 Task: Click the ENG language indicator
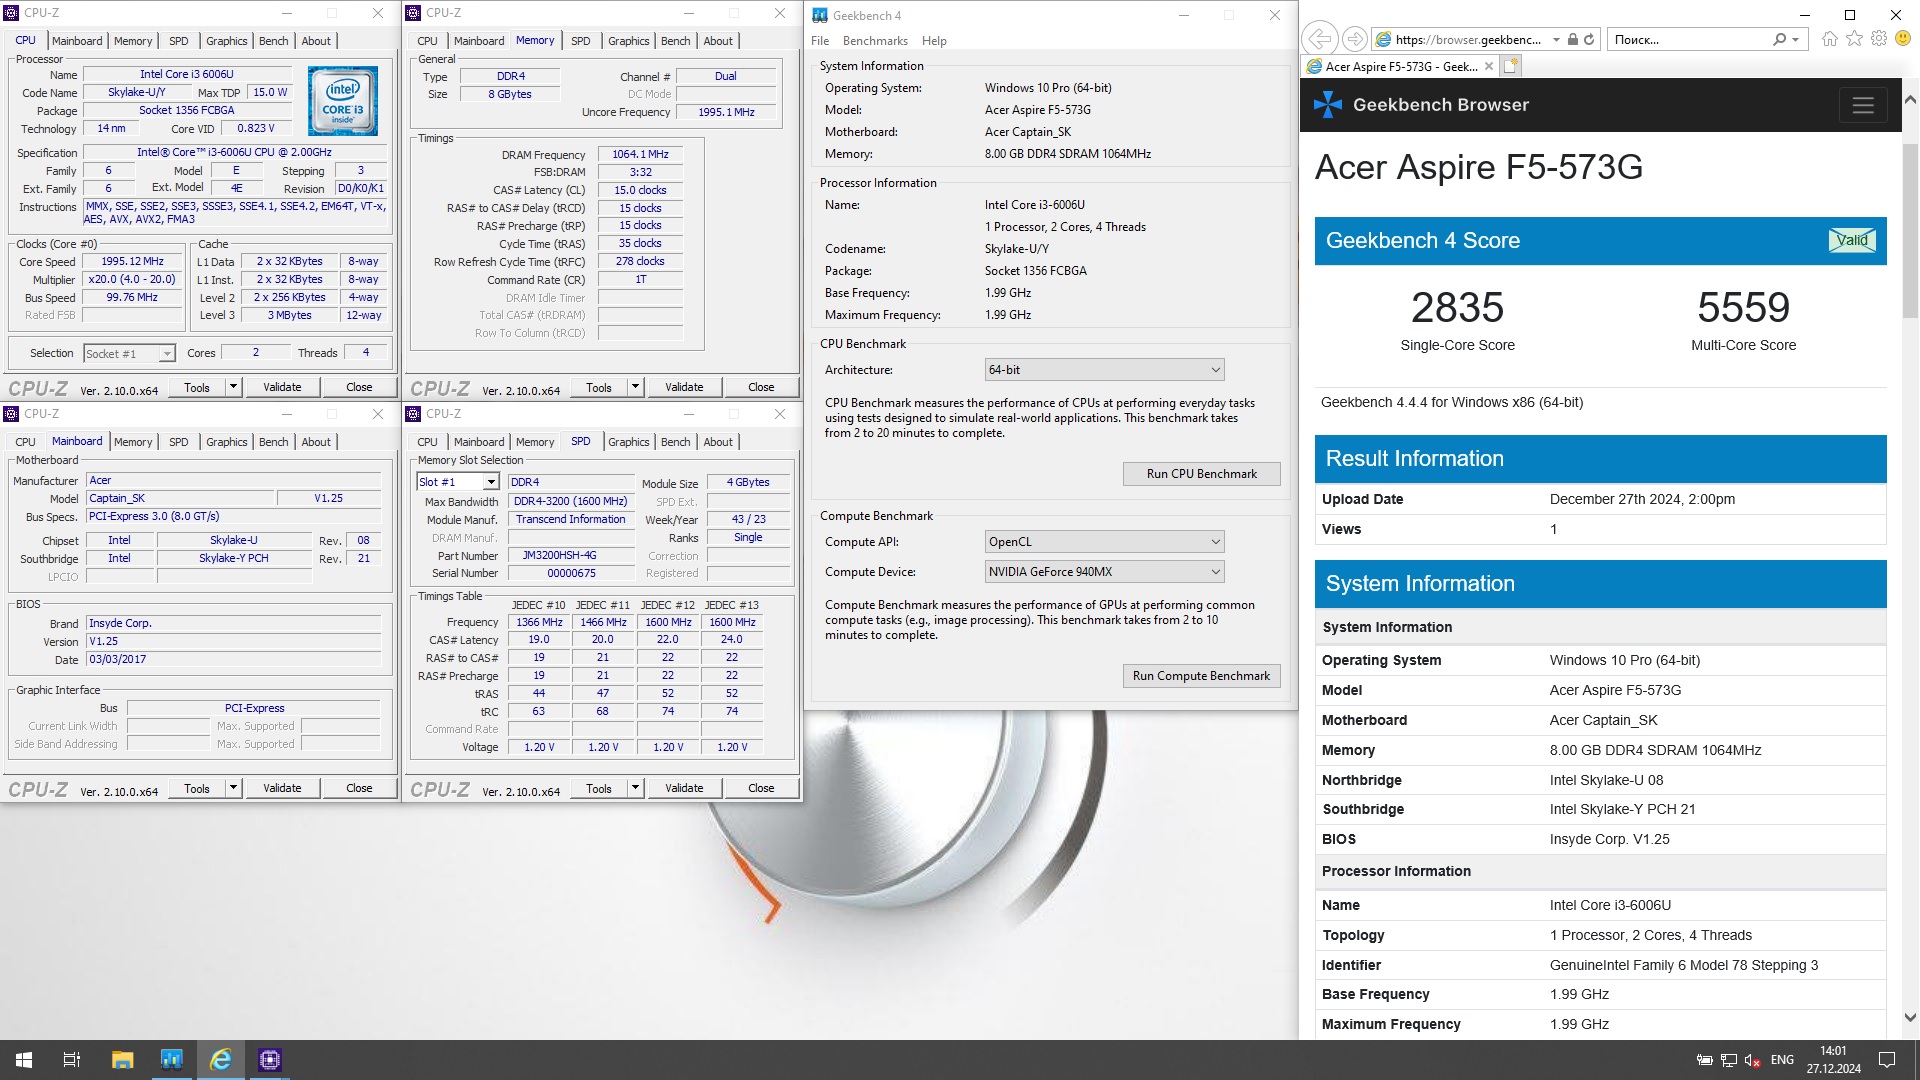click(x=1782, y=1060)
